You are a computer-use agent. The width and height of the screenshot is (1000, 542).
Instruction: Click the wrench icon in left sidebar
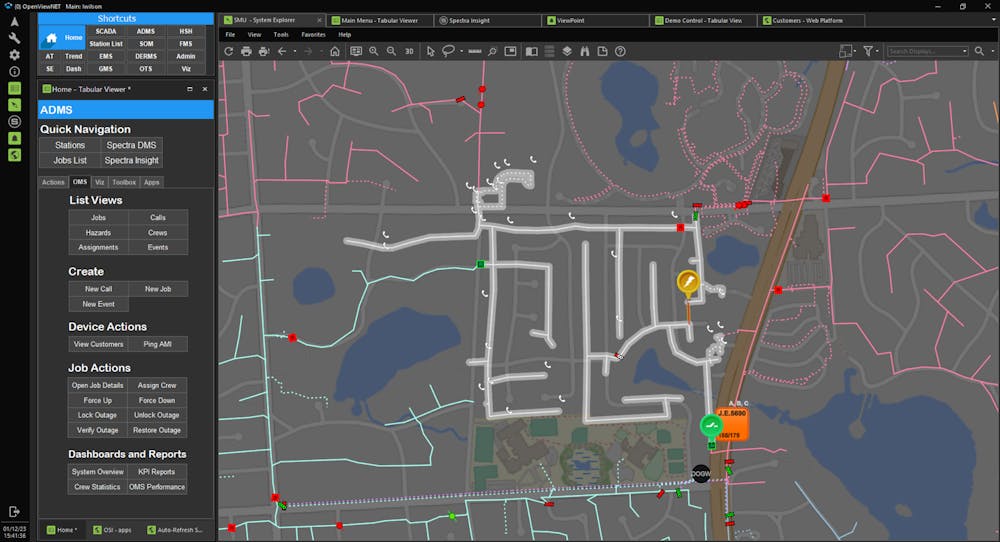coord(14,38)
